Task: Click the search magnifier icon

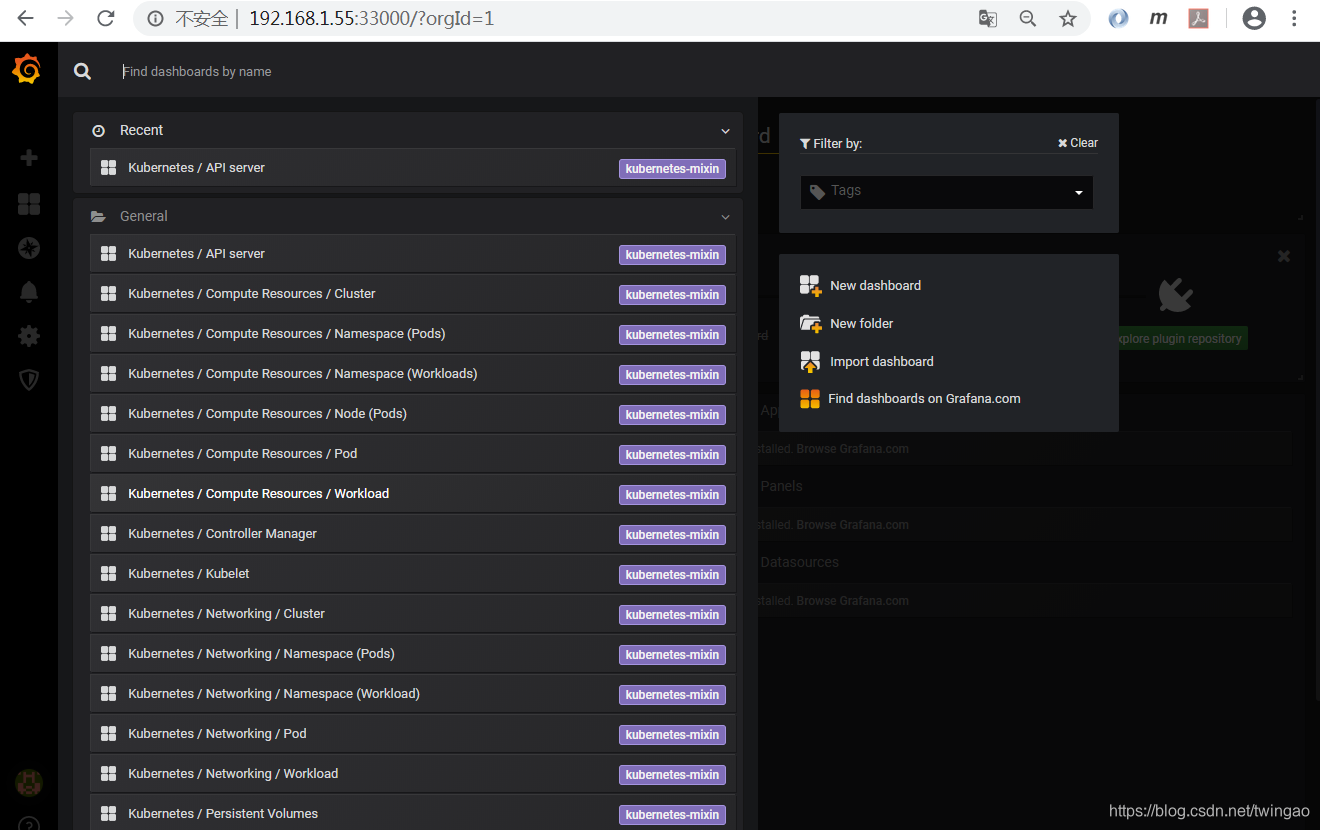Action: (82, 71)
